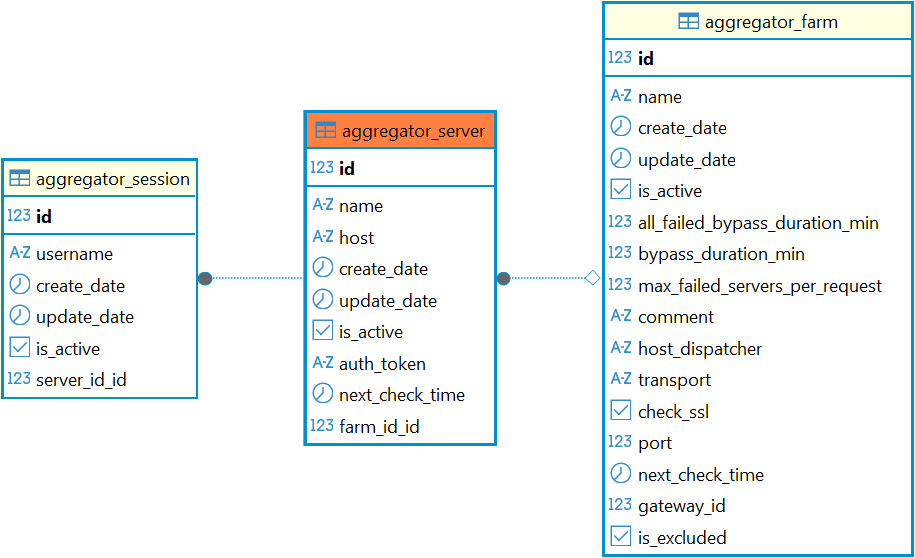Select the aggregator_farm table title
The height and width of the screenshot is (558, 915).
click(771, 21)
